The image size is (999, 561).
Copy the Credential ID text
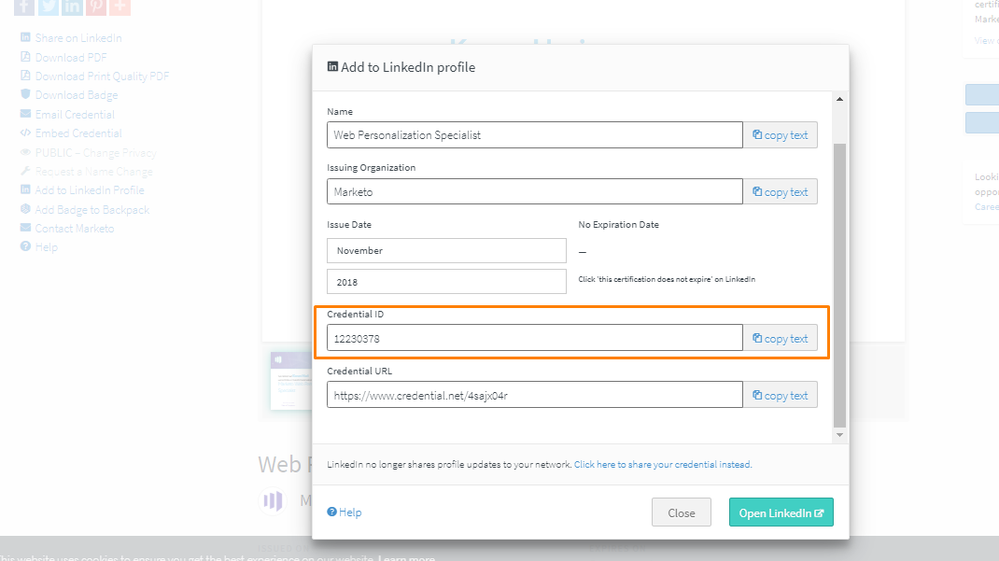780,338
